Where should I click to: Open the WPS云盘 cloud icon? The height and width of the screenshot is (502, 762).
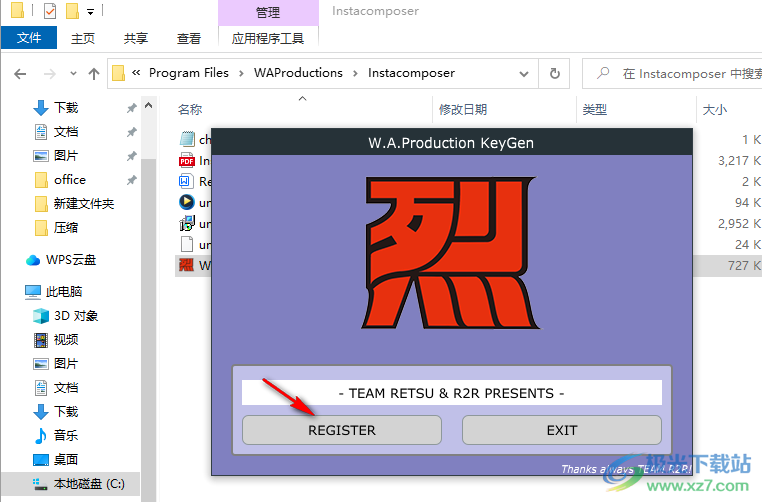tap(33, 260)
